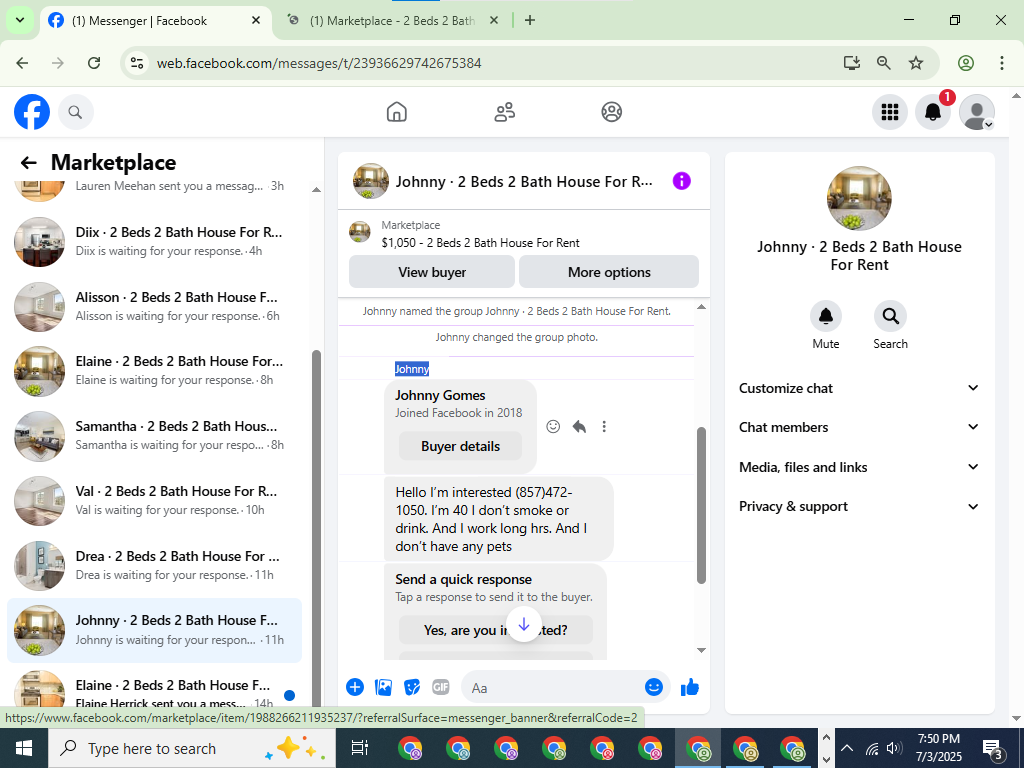React to Johnny Gomes message with emoji
Viewport: 1024px width, 768px height.
(553, 426)
